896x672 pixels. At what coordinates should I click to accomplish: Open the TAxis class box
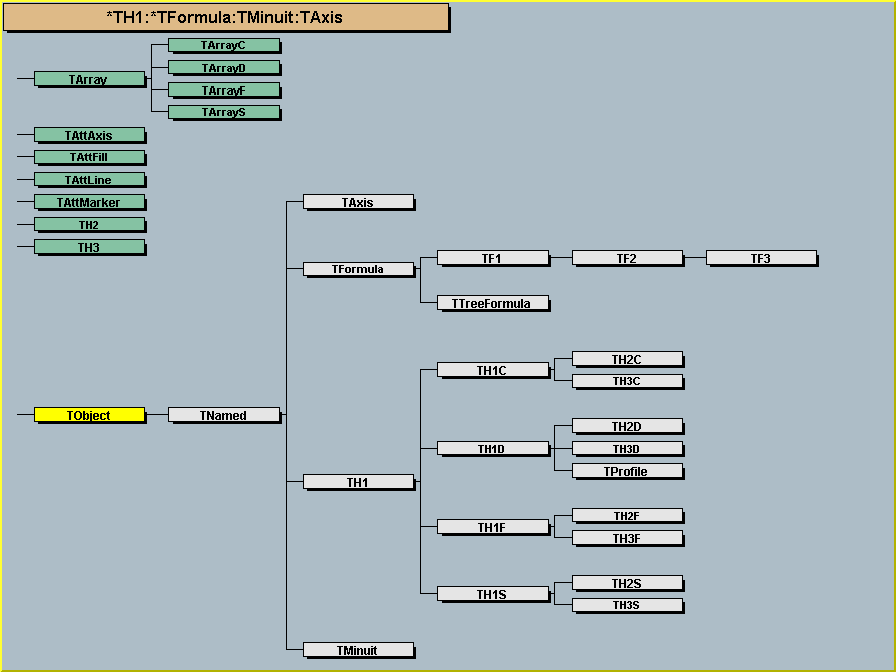click(357, 202)
